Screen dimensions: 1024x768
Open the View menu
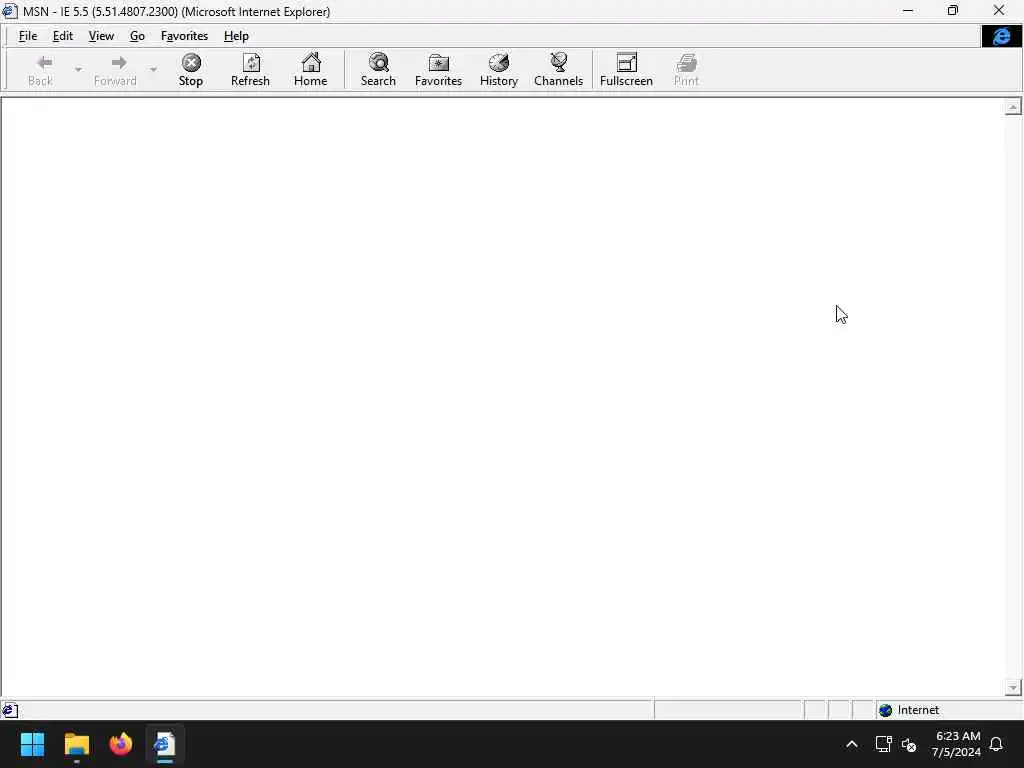(101, 36)
